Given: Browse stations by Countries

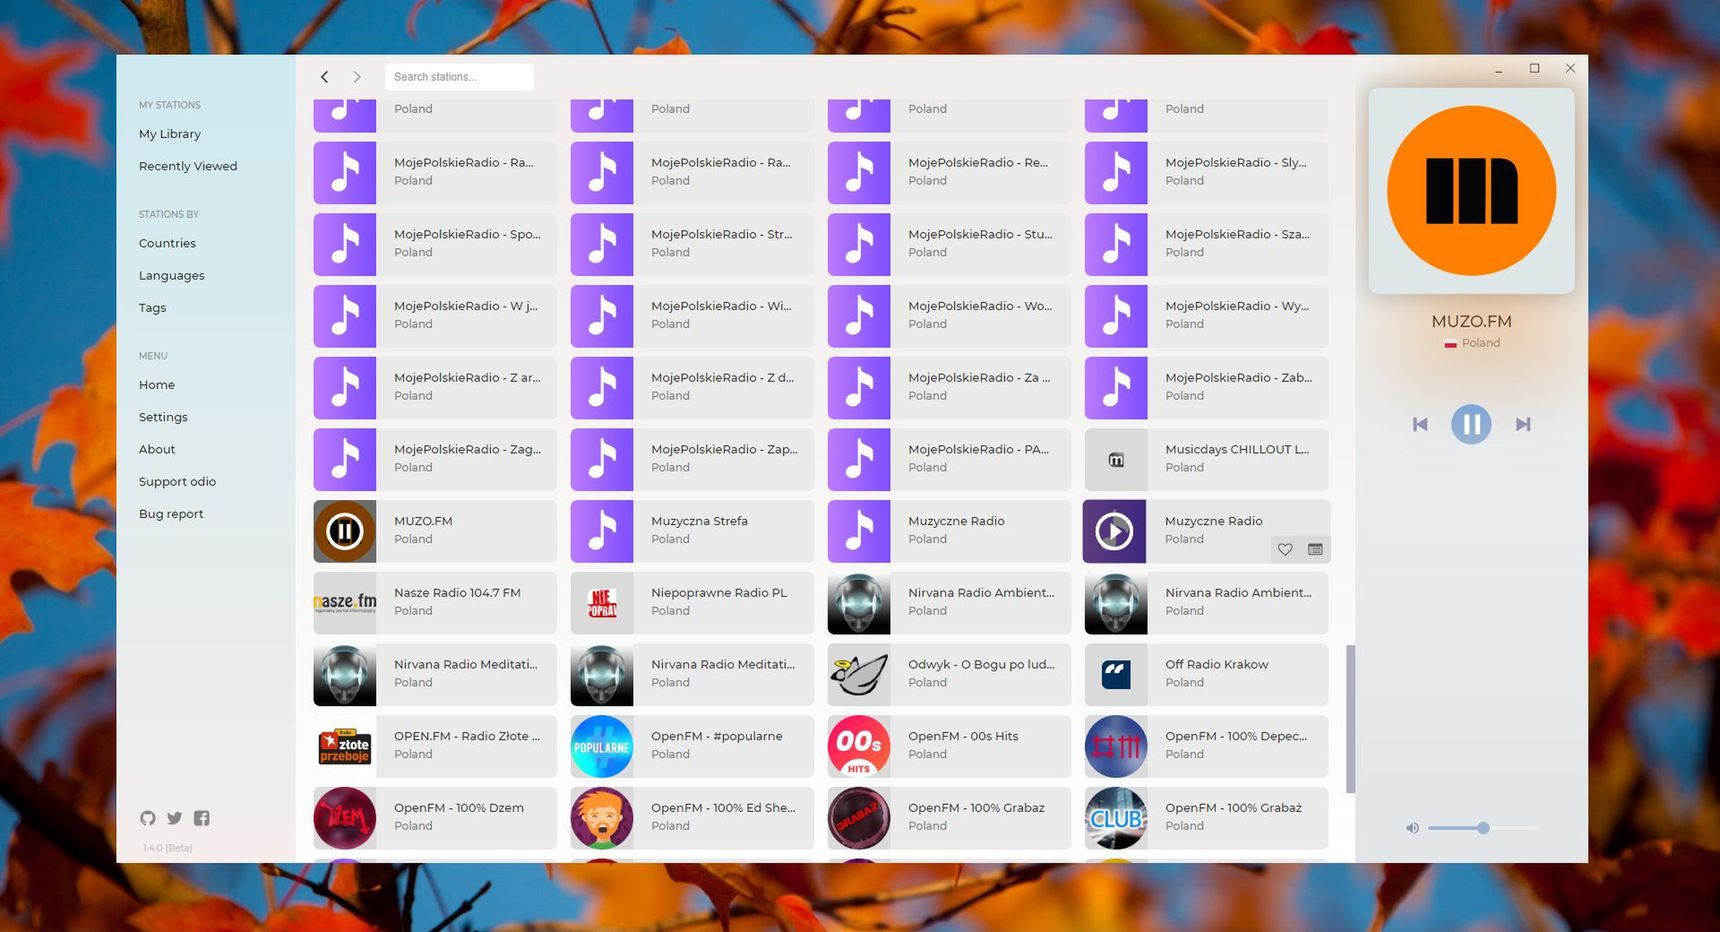Looking at the screenshot, I should click(167, 243).
